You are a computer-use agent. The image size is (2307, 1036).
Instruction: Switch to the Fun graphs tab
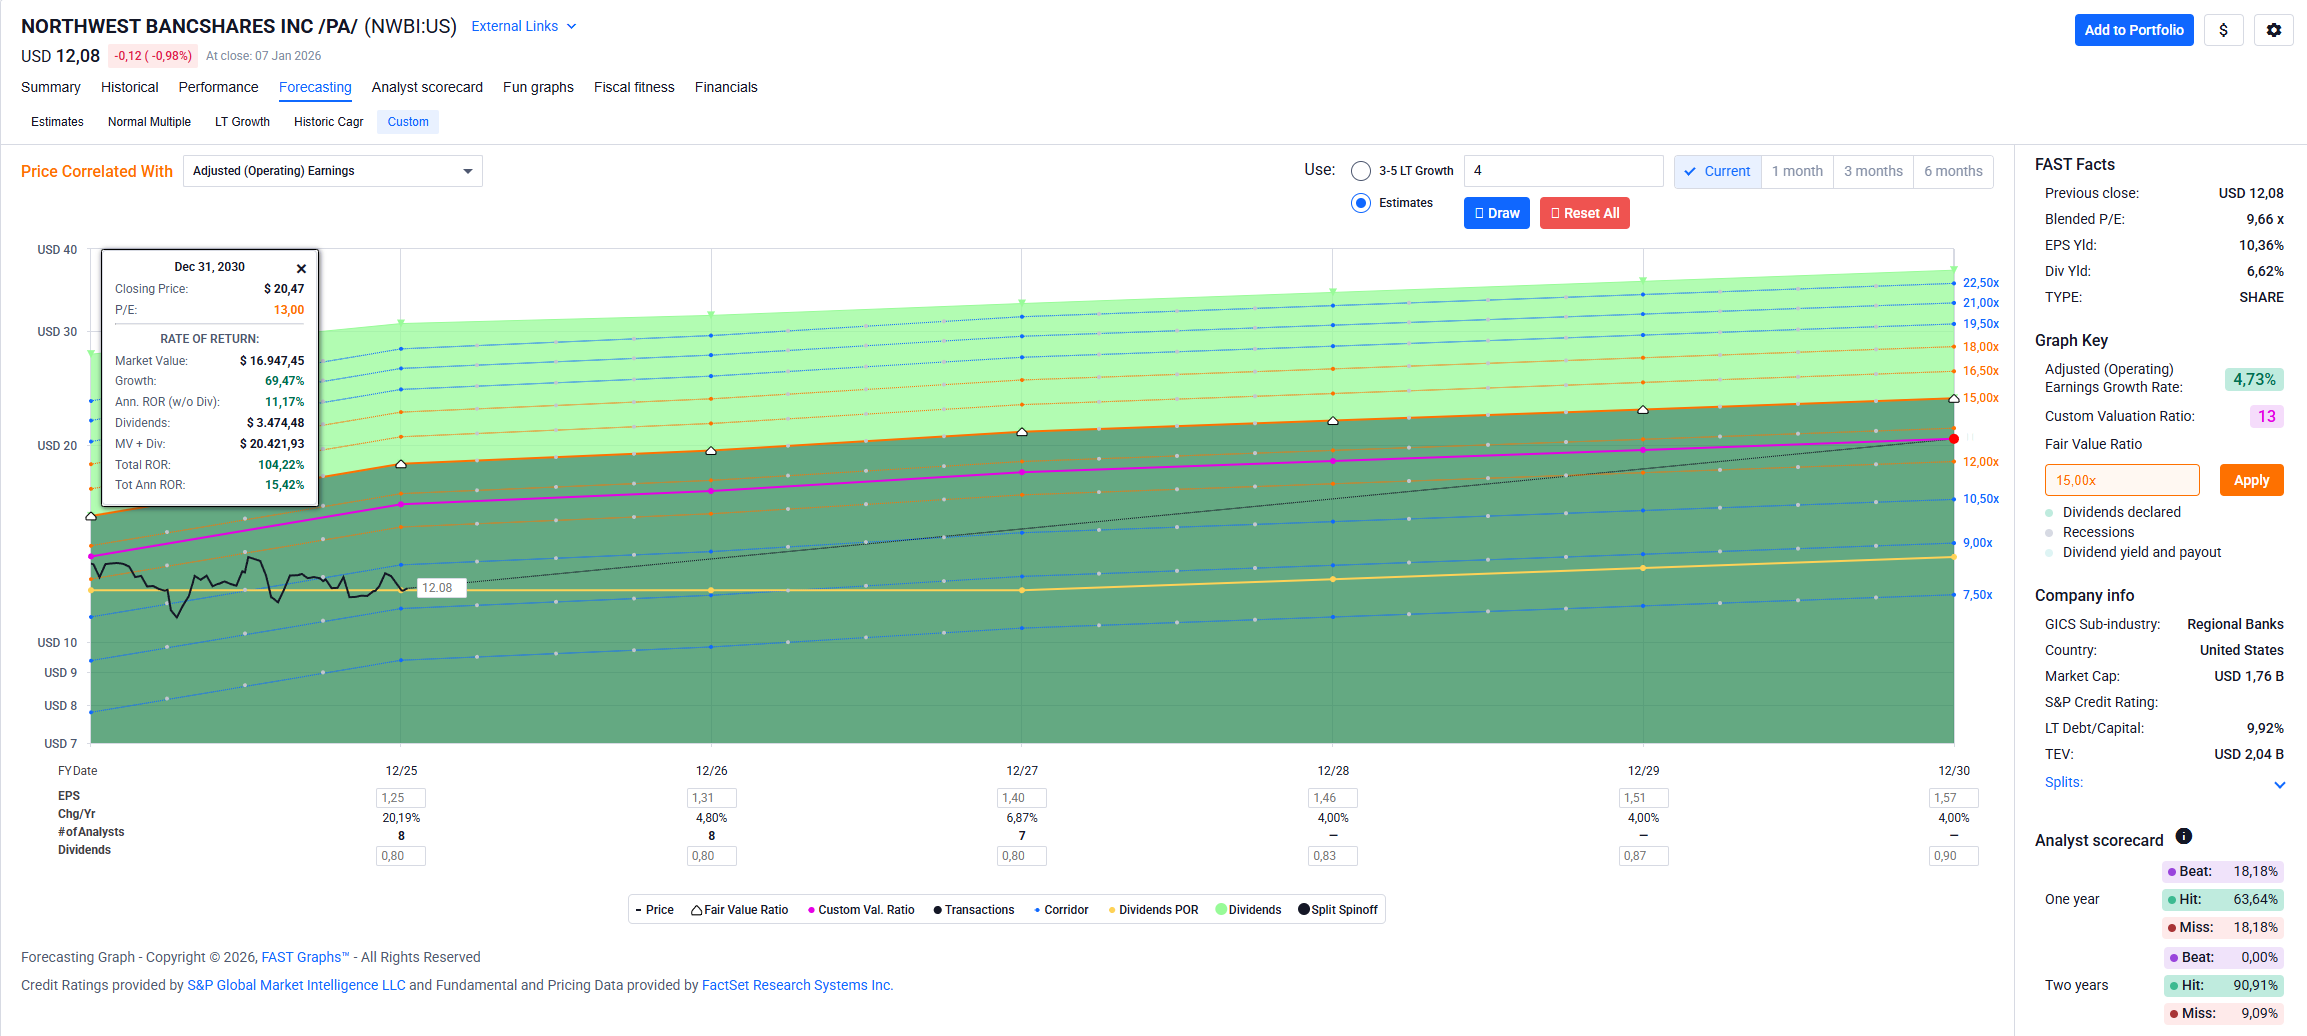538,88
